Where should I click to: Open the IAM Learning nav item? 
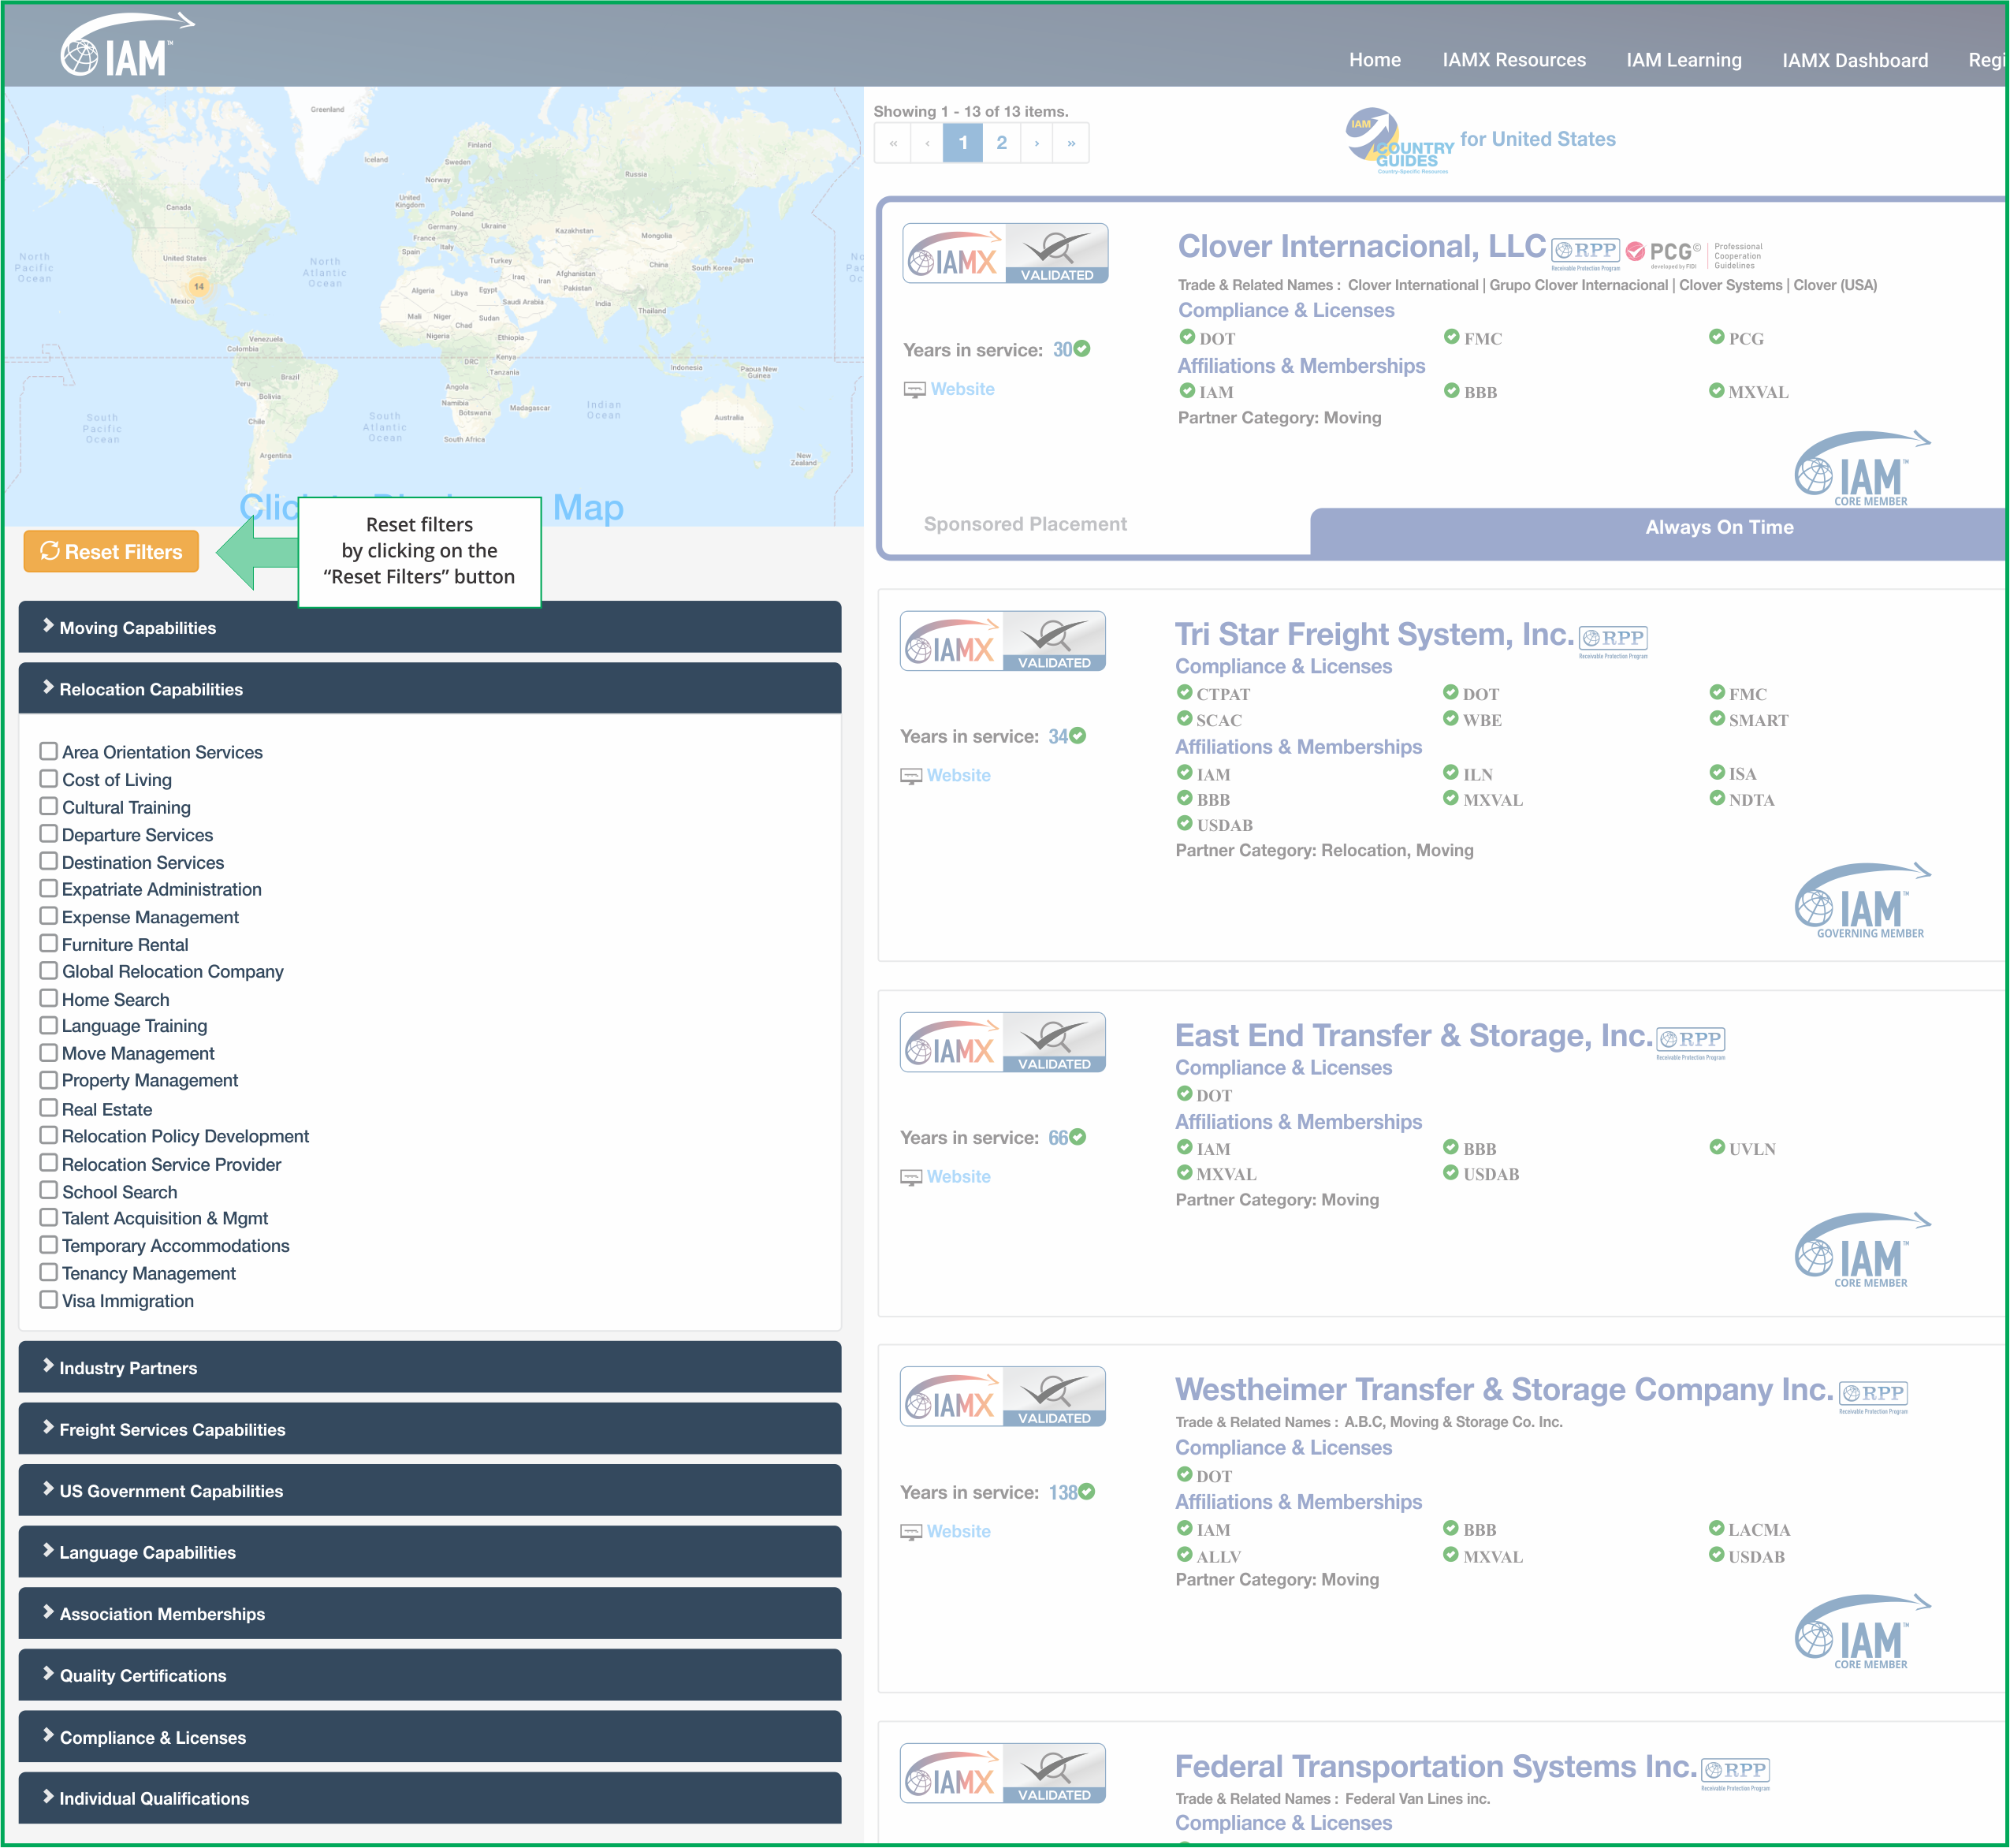pyautogui.click(x=1683, y=60)
